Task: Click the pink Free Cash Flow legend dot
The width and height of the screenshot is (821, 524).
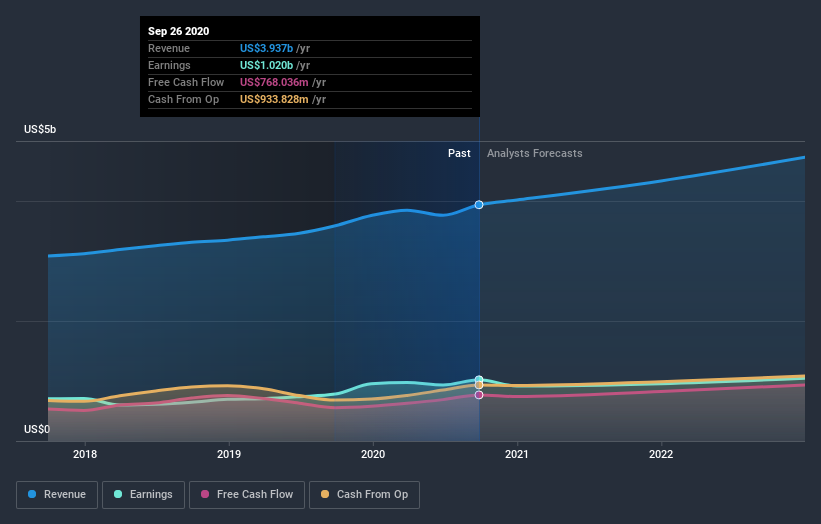Action: [x=205, y=494]
